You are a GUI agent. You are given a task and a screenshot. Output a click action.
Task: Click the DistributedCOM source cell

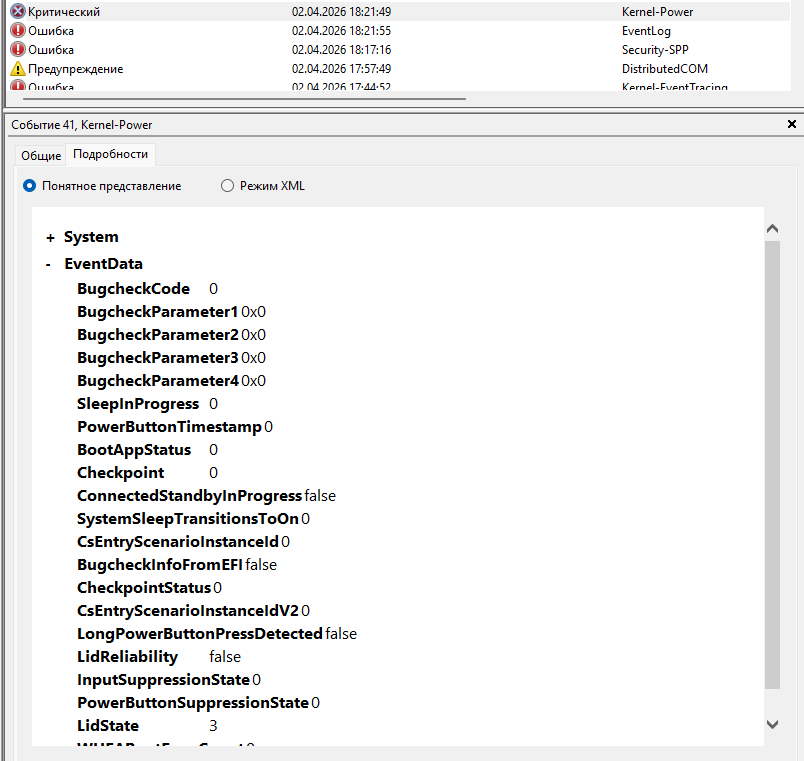[x=665, y=69]
